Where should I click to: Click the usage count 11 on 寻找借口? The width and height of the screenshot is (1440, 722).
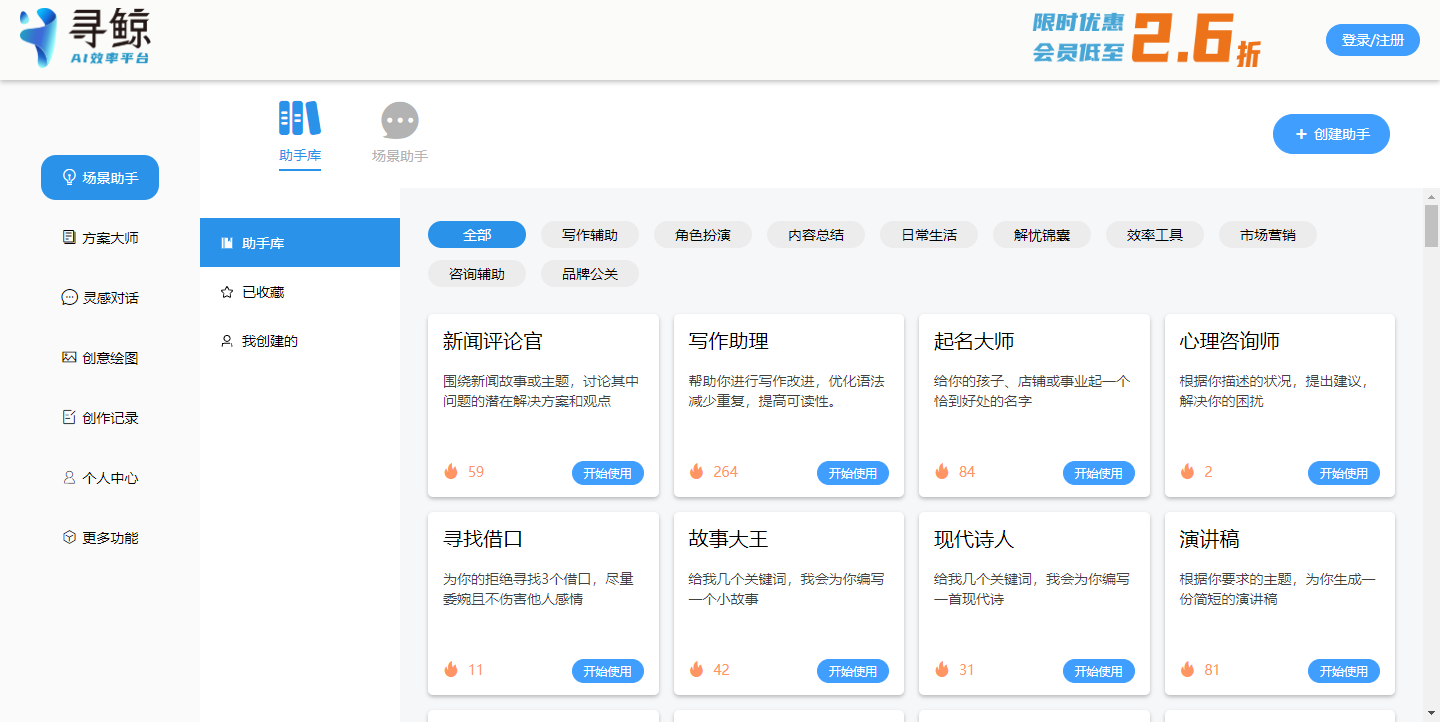[476, 670]
